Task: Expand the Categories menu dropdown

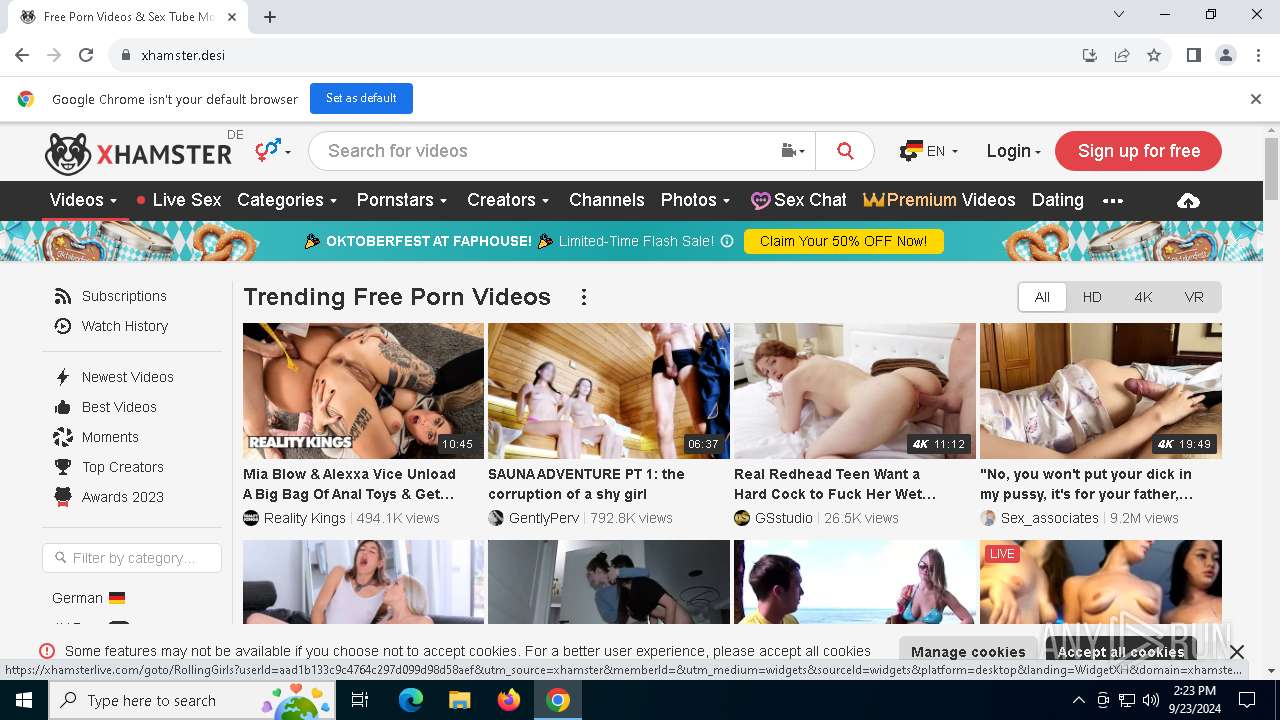Action: coord(287,200)
